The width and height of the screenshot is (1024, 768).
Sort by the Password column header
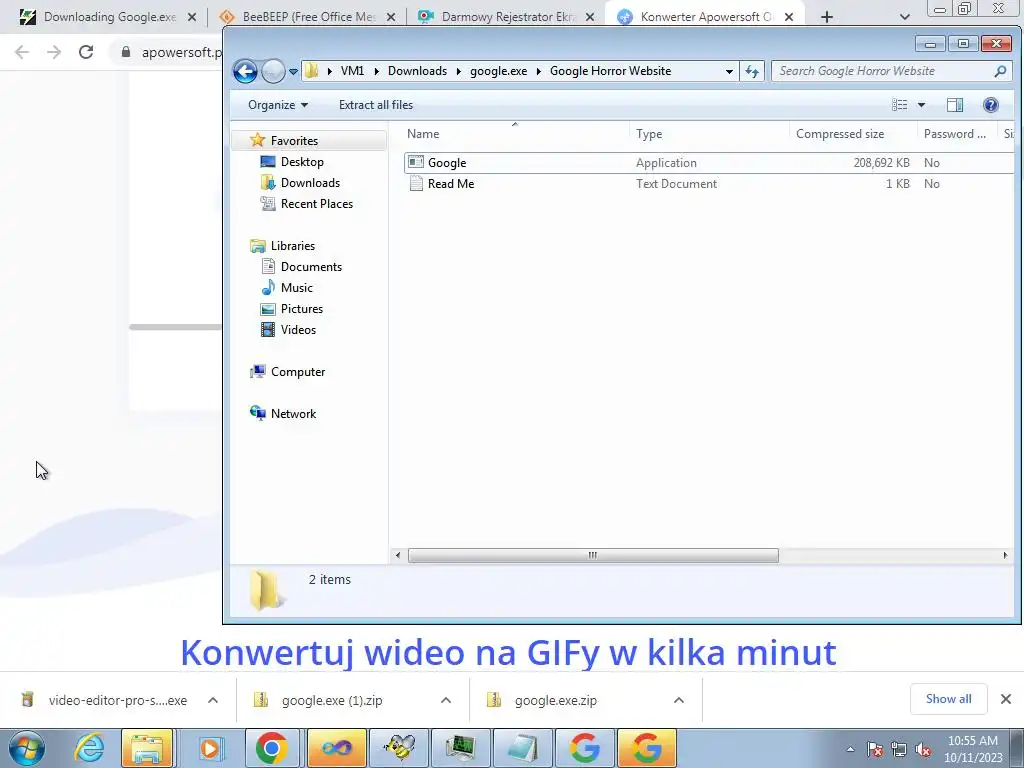(957, 134)
